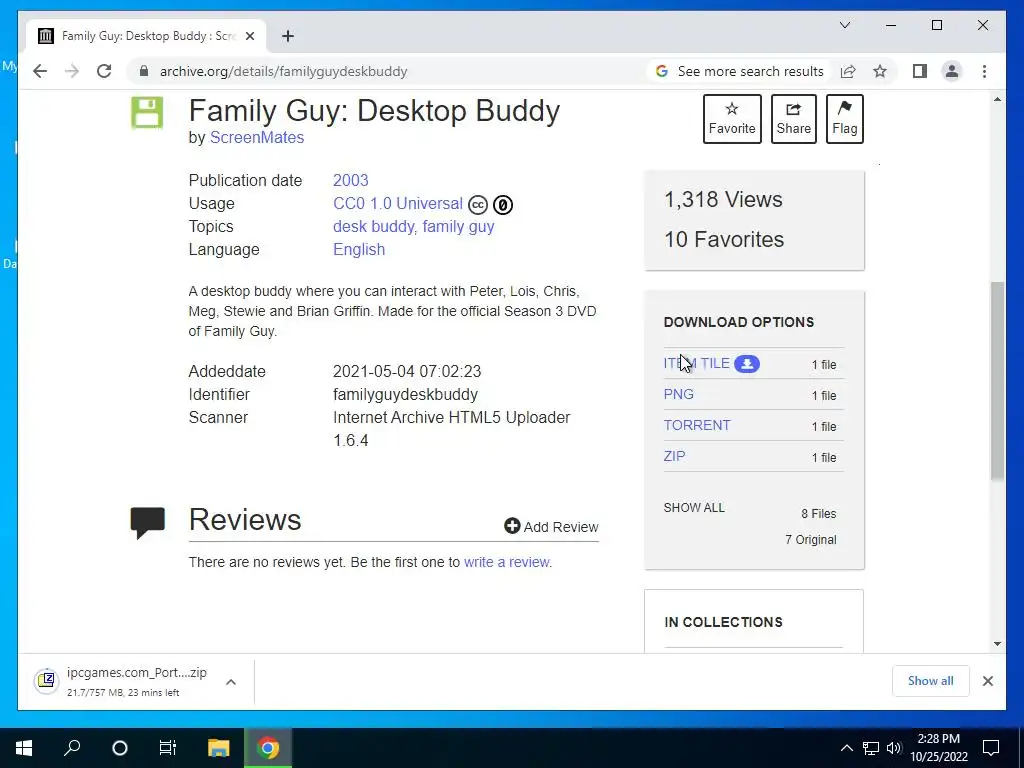
Task: Open the Windows Start menu
Action: click(24, 748)
